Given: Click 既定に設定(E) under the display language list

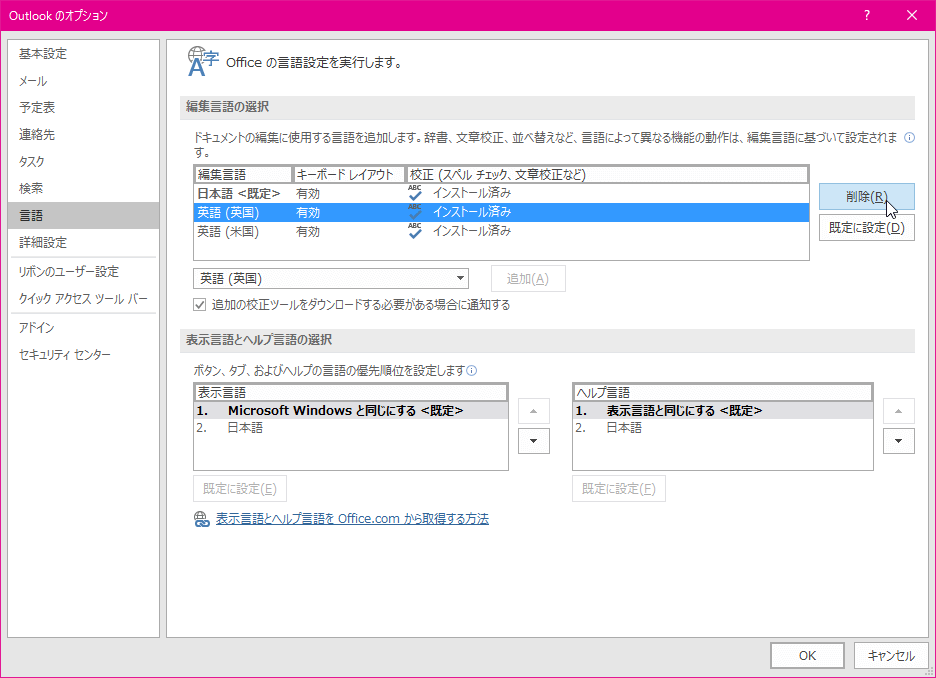Looking at the screenshot, I should [x=239, y=489].
